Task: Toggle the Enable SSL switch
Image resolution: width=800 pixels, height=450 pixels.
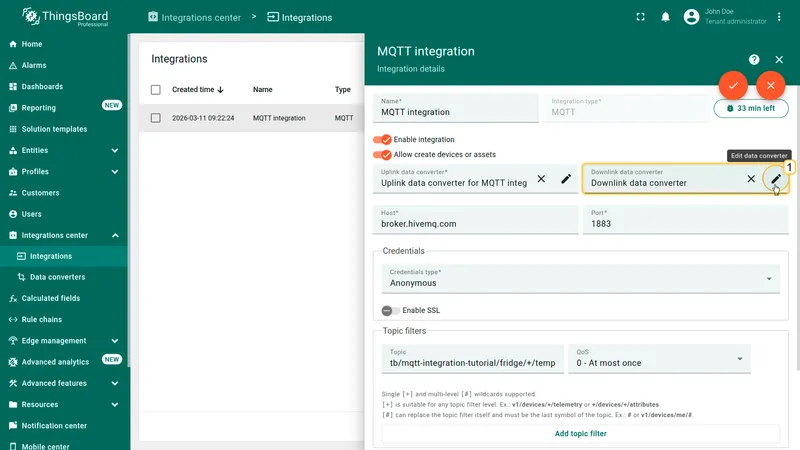Action: click(x=390, y=310)
